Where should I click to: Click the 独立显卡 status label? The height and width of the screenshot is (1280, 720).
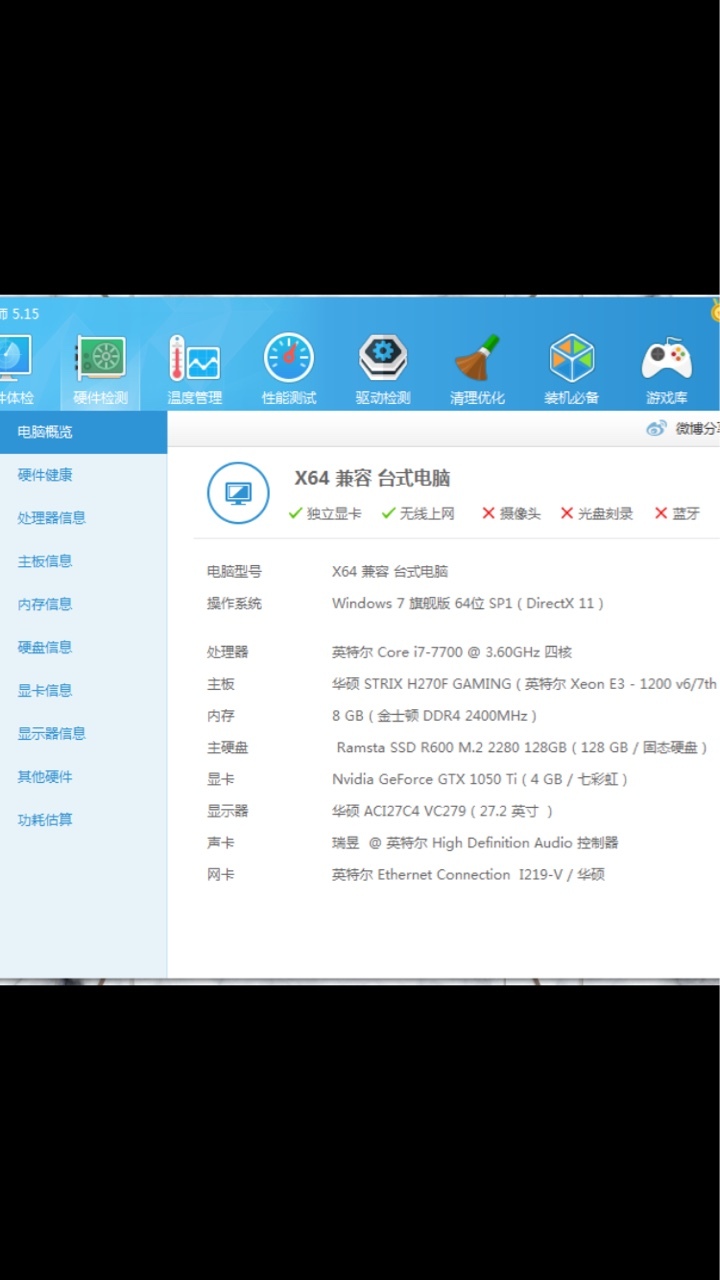[334, 513]
